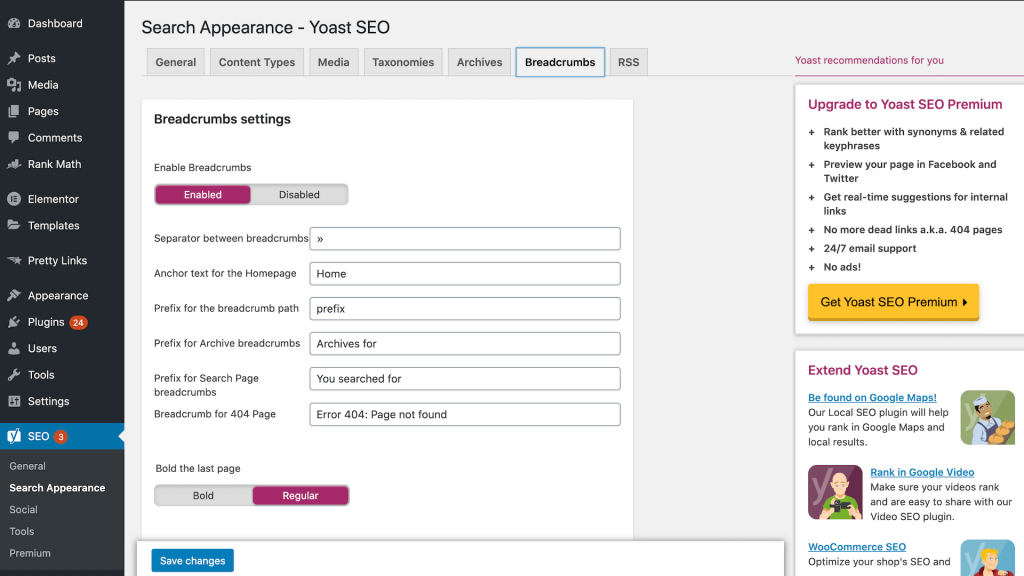This screenshot has width=1024, height=576.
Task: Open the Taxonomies tab
Action: coord(403,62)
